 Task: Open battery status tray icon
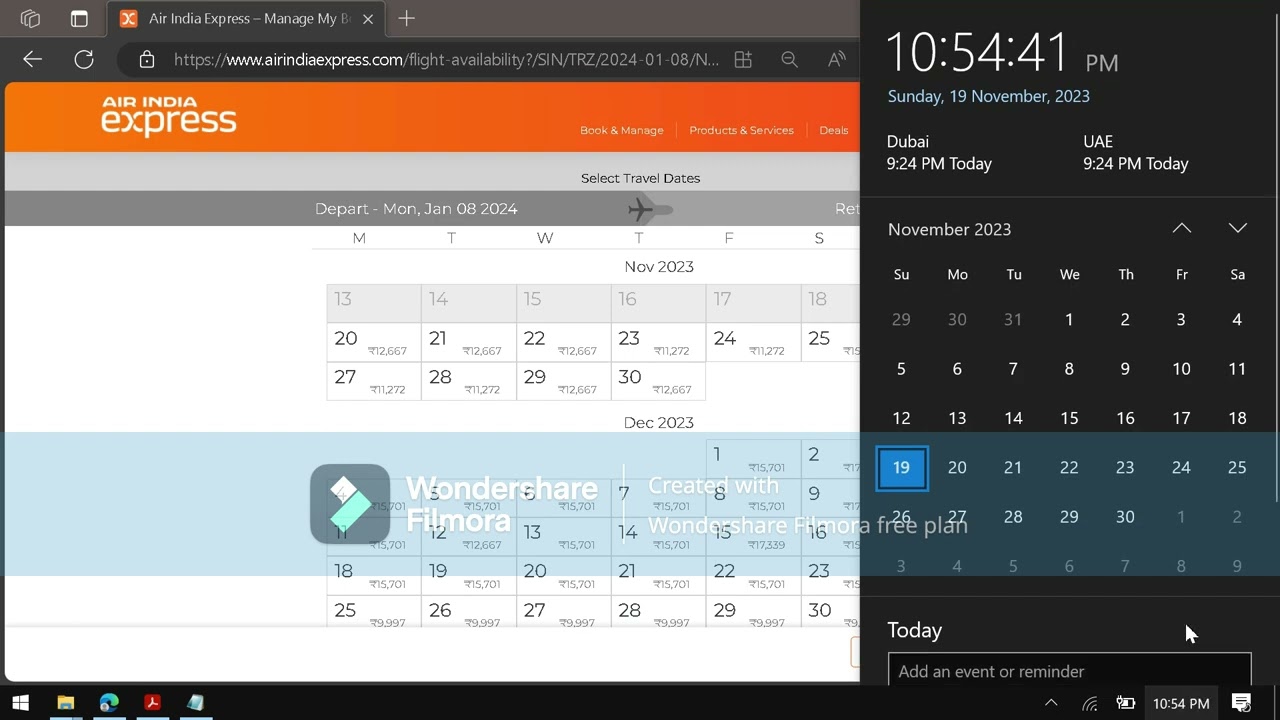coord(1125,703)
